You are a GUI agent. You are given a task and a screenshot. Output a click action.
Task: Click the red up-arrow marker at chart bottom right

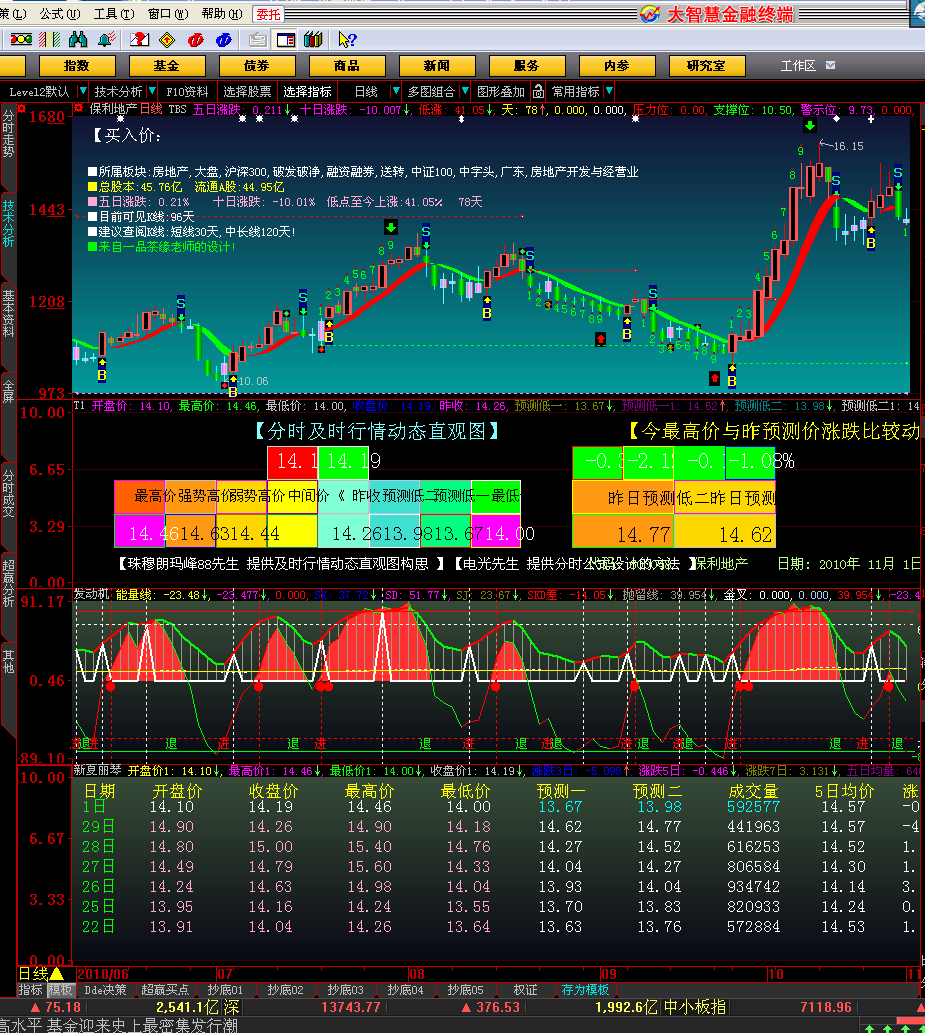pos(715,378)
